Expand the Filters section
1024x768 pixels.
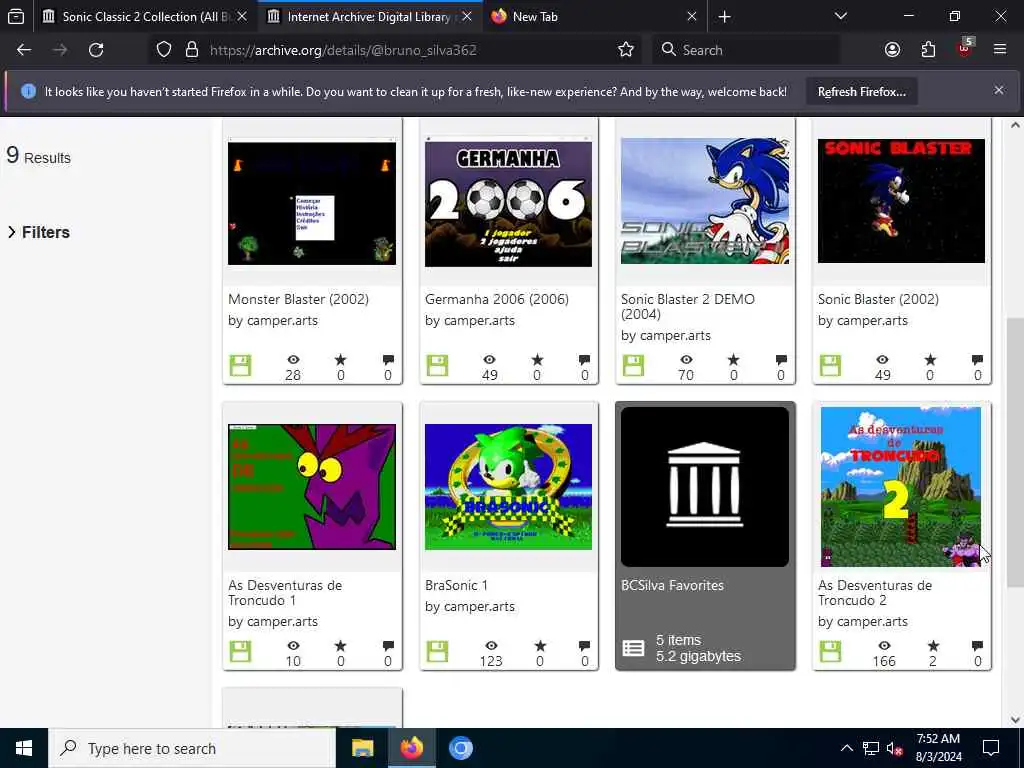pos(39,232)
